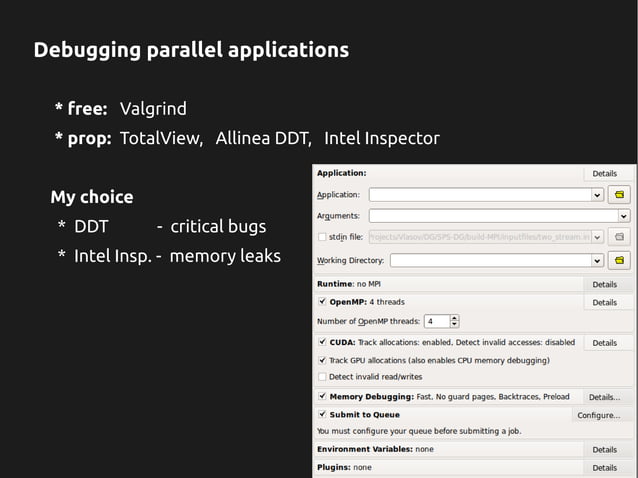Click the Arguments input field
This screenshot has height=478, width=638.
point(492,215)
